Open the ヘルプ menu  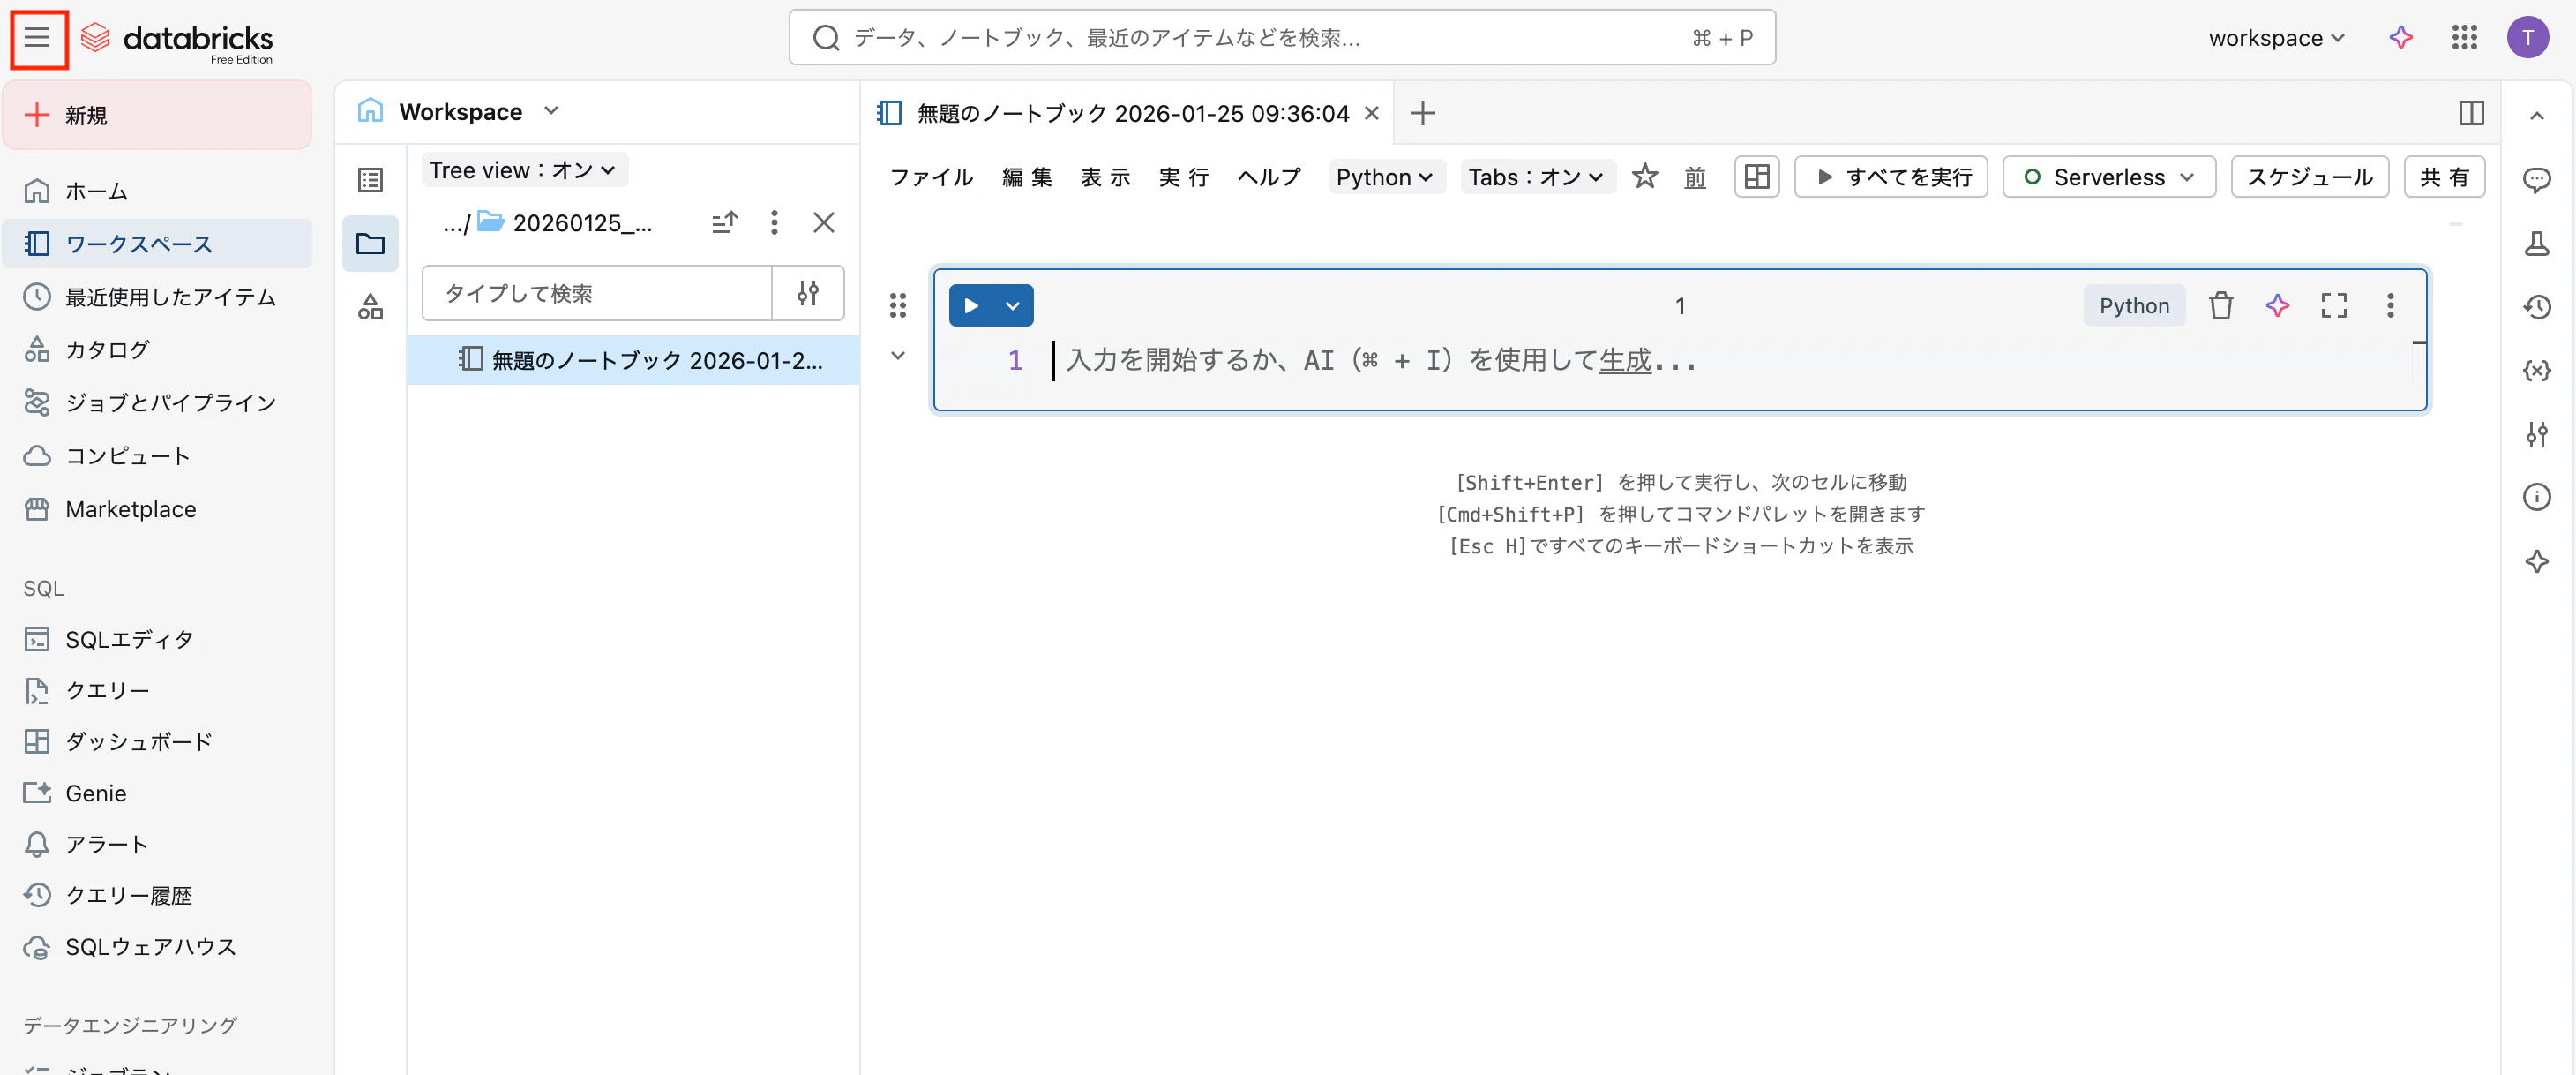[x=1269, y=177]
